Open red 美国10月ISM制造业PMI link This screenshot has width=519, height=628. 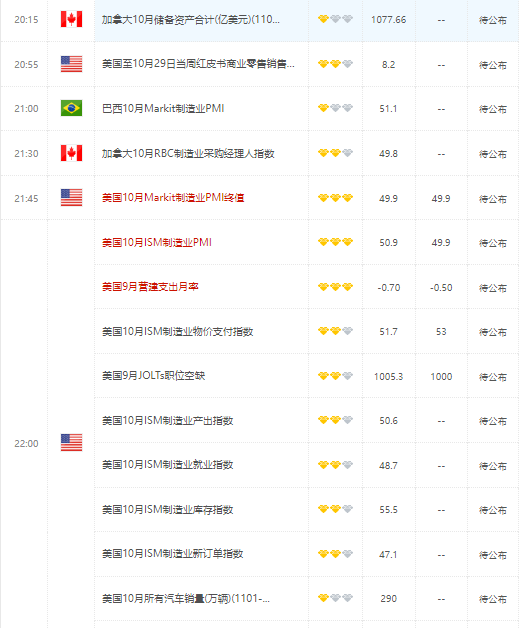(x=157, y=242)
